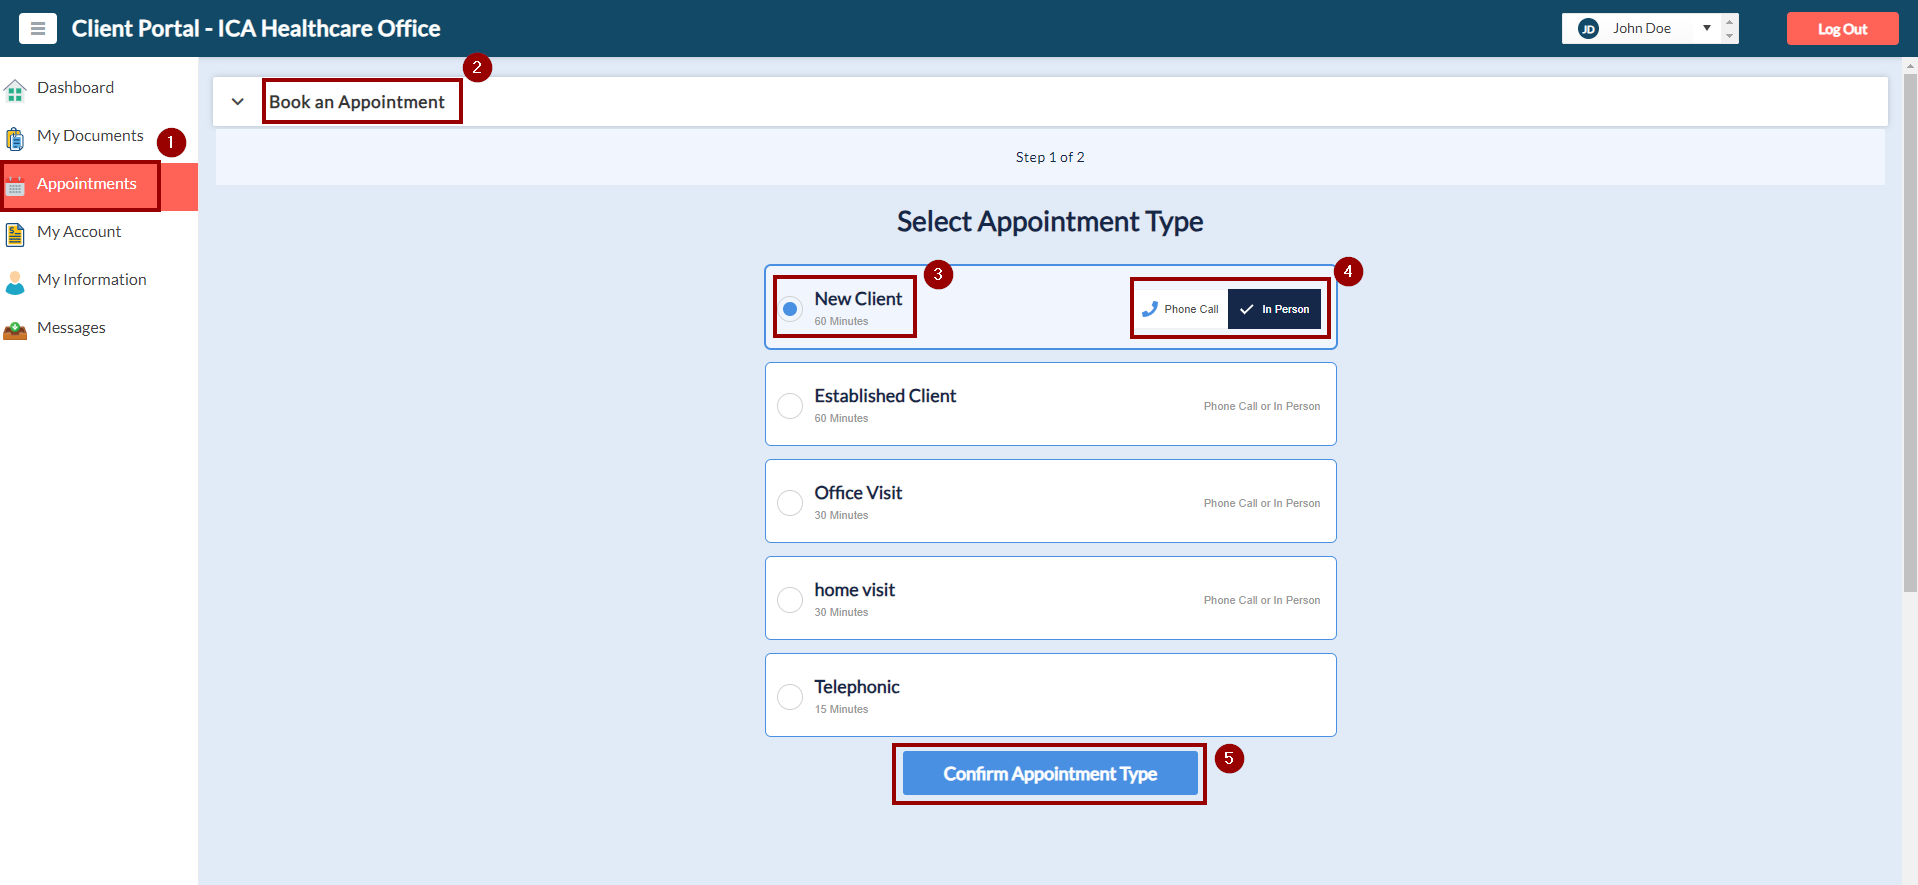Click the Messages inbox icon

(15, 330)
